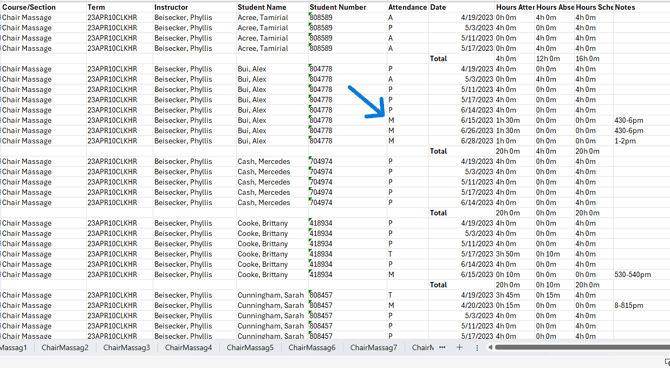Screen dimensions: 670x368
Task: Click the Student Name header cell
Action: pyautogui.click(x=272, y=7)
